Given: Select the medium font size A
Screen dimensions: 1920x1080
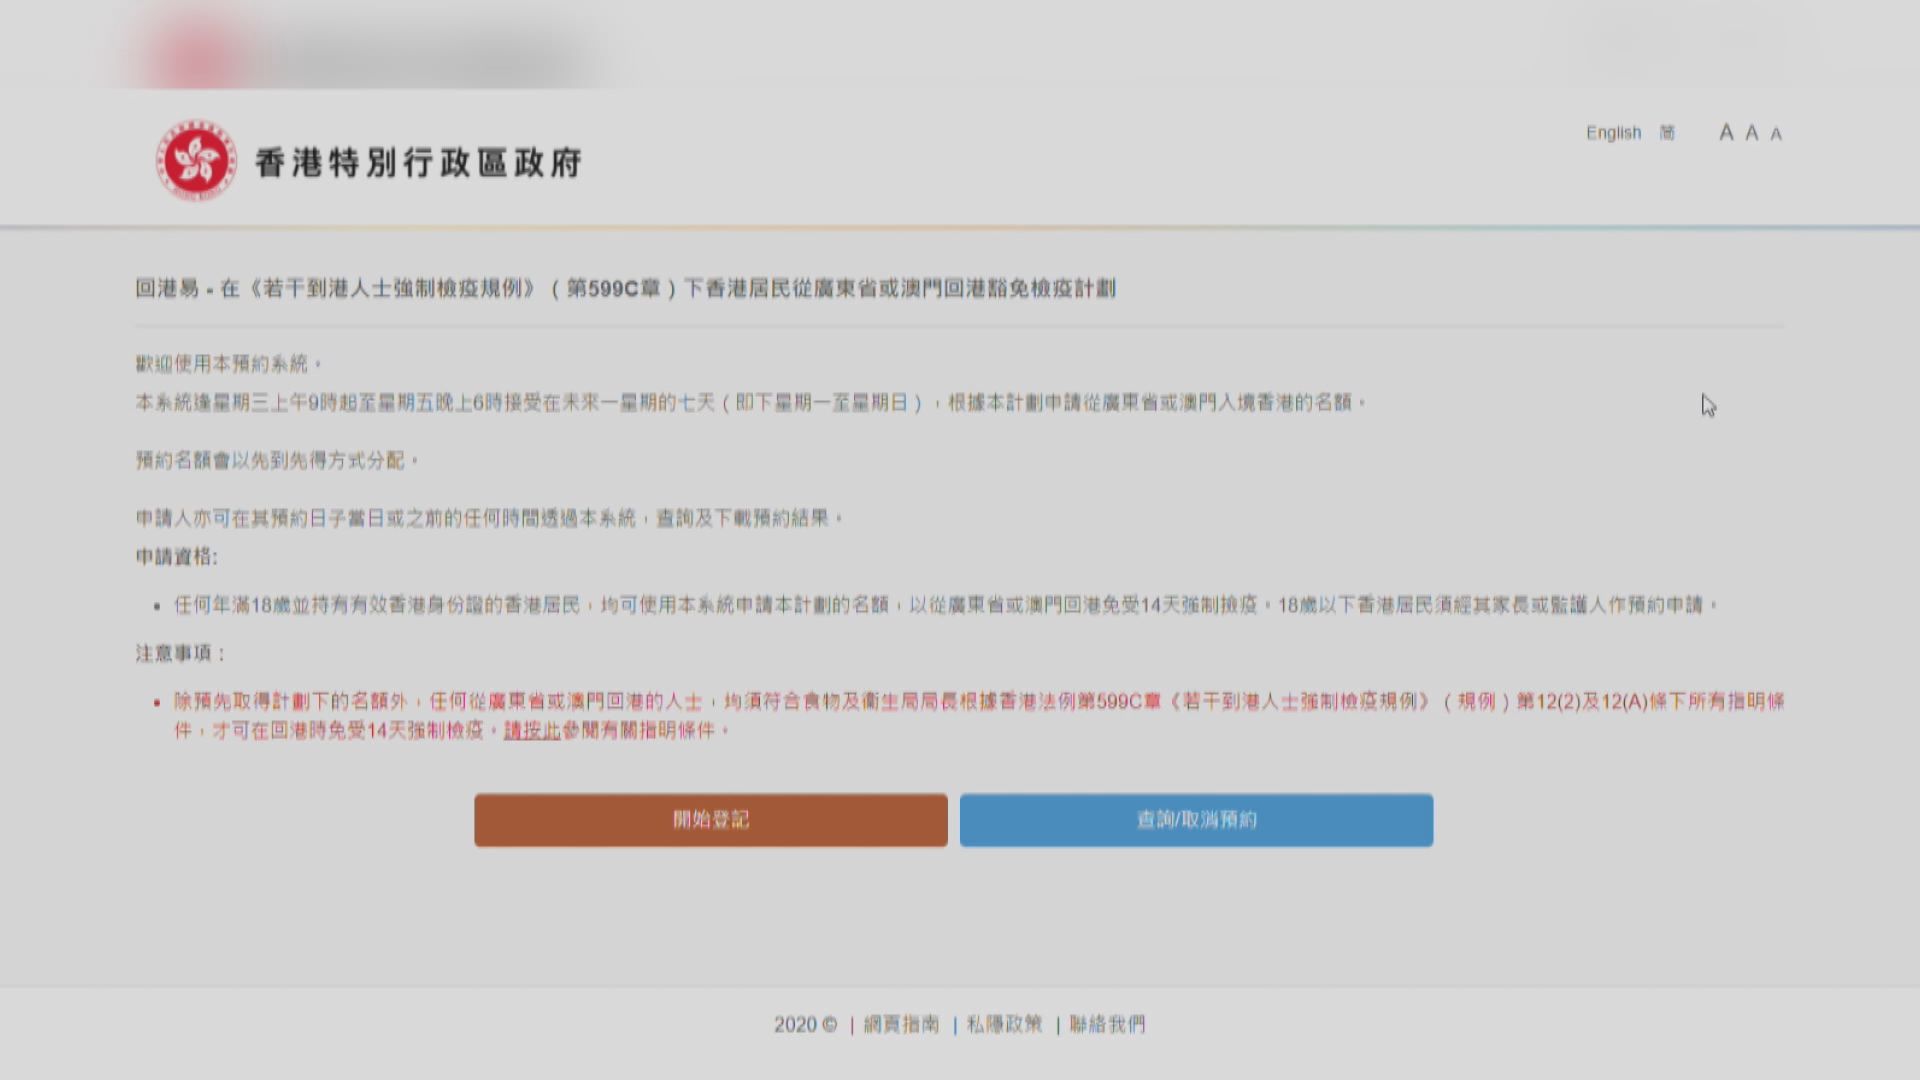Looking at the screenshot, I should point(1751,133).
